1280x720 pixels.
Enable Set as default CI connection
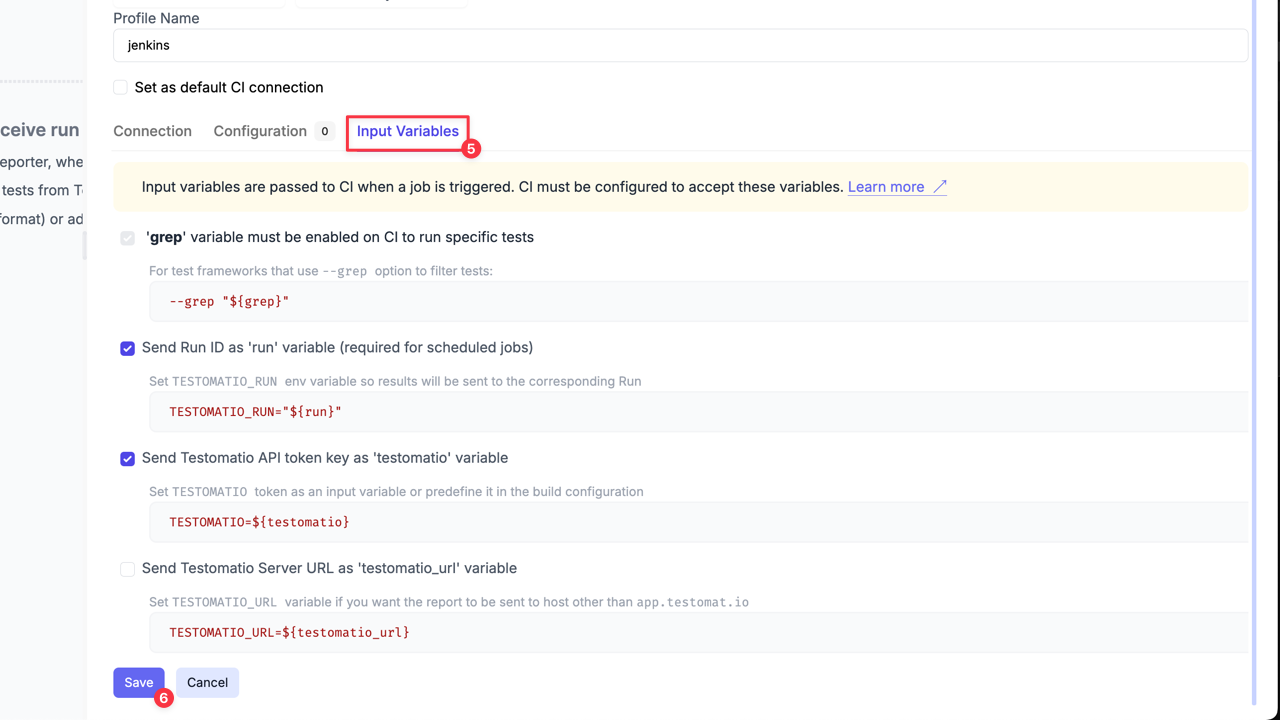pos(121,88)
